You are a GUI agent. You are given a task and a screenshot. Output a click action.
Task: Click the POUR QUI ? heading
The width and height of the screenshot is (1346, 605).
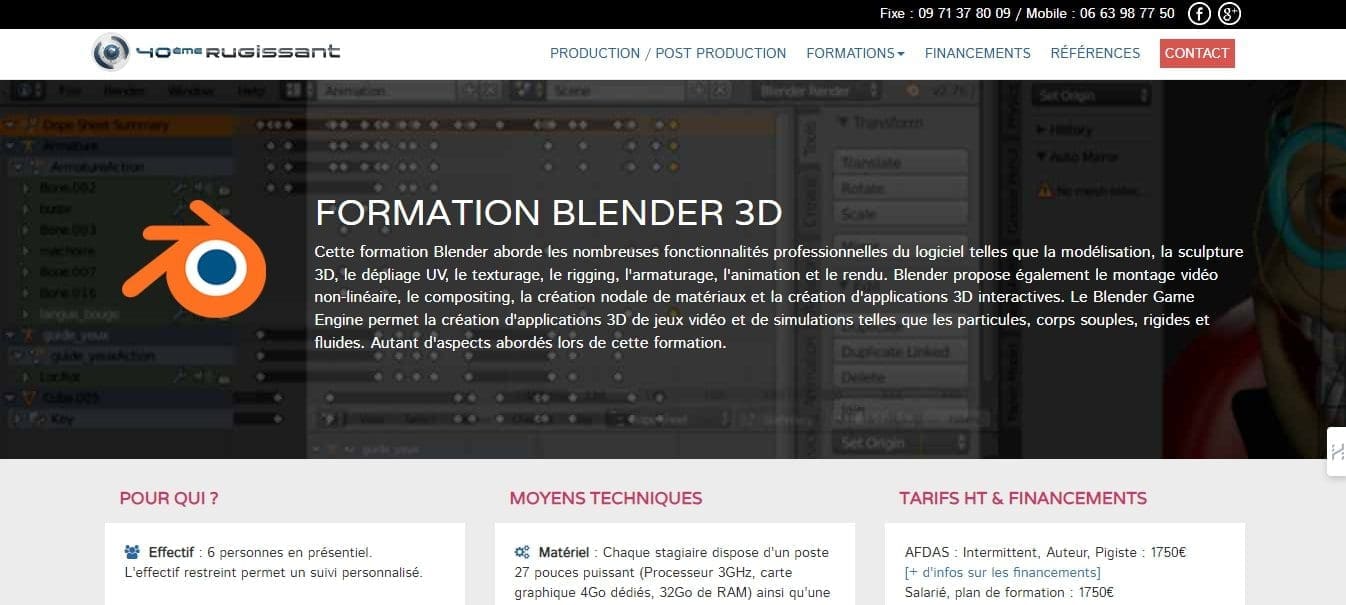[x=169, y=498]
